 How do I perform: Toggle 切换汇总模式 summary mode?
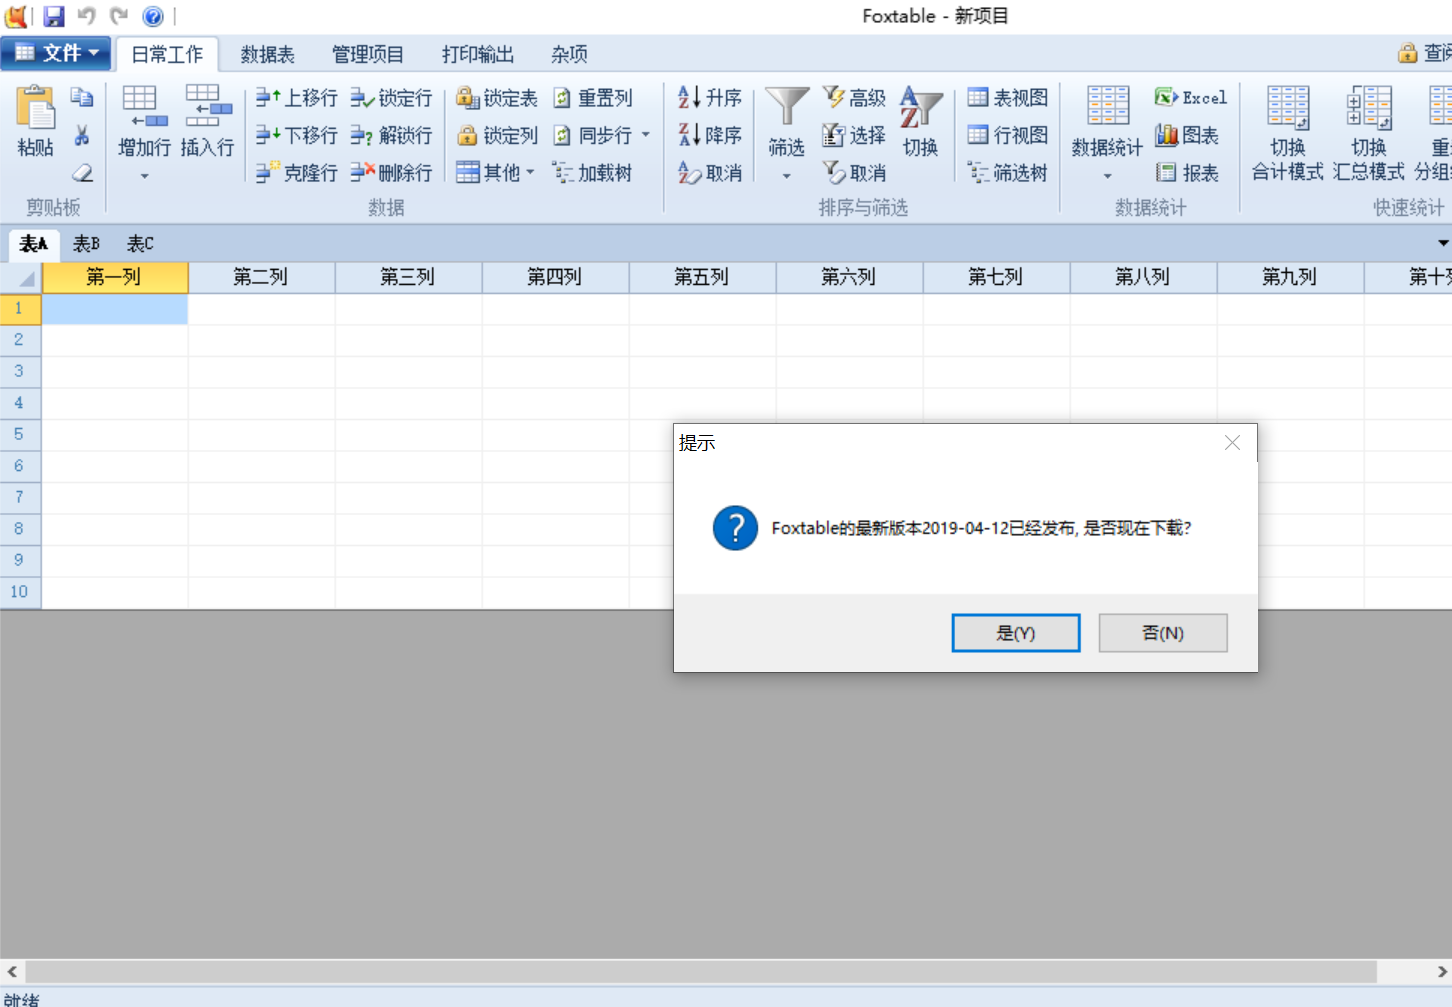(x=1369, y=134)
